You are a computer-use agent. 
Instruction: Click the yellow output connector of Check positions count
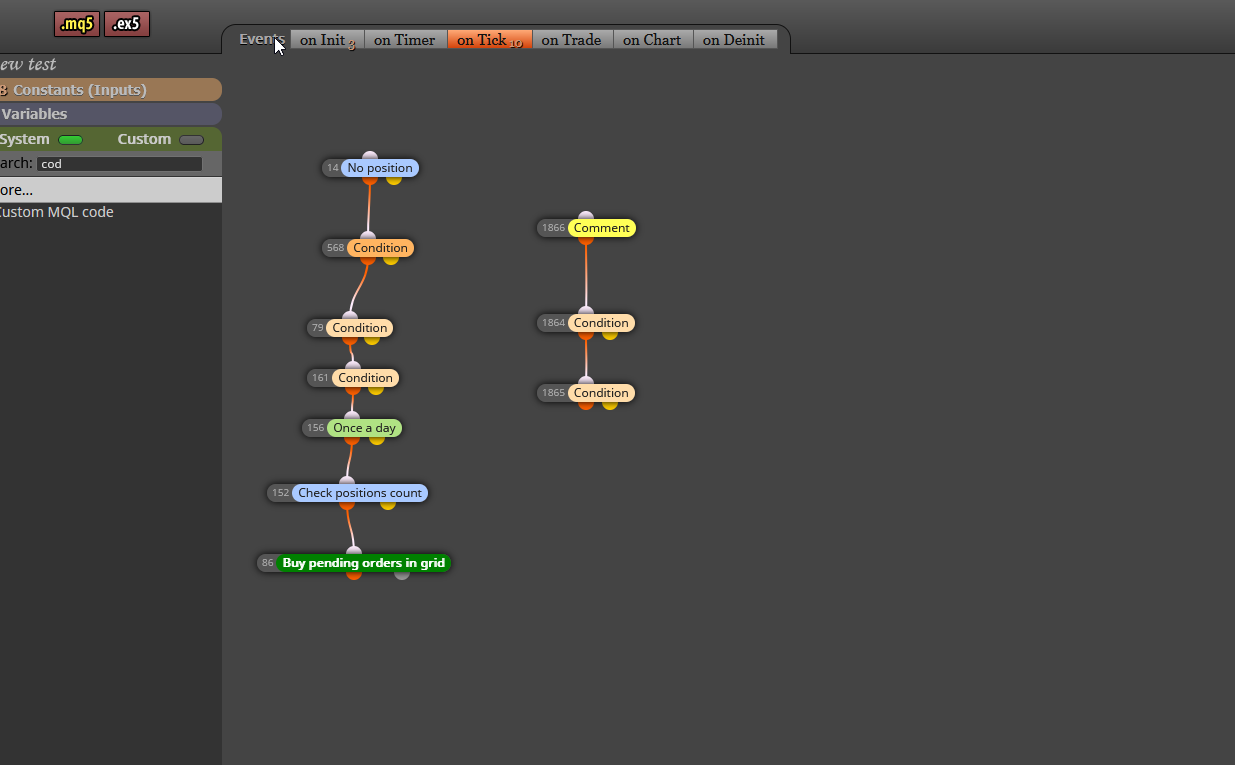tap(388, 505)
